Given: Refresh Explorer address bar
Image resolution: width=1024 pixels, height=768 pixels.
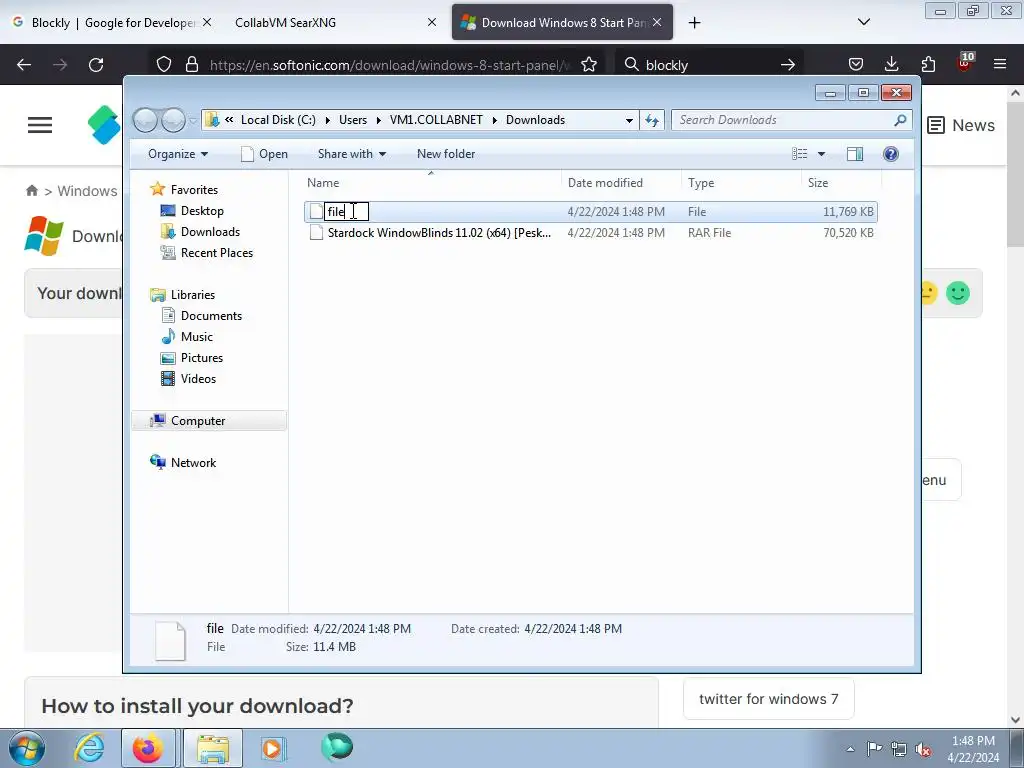Looking at the screenshot, I should pyautogui.click(x=652, y=120).
